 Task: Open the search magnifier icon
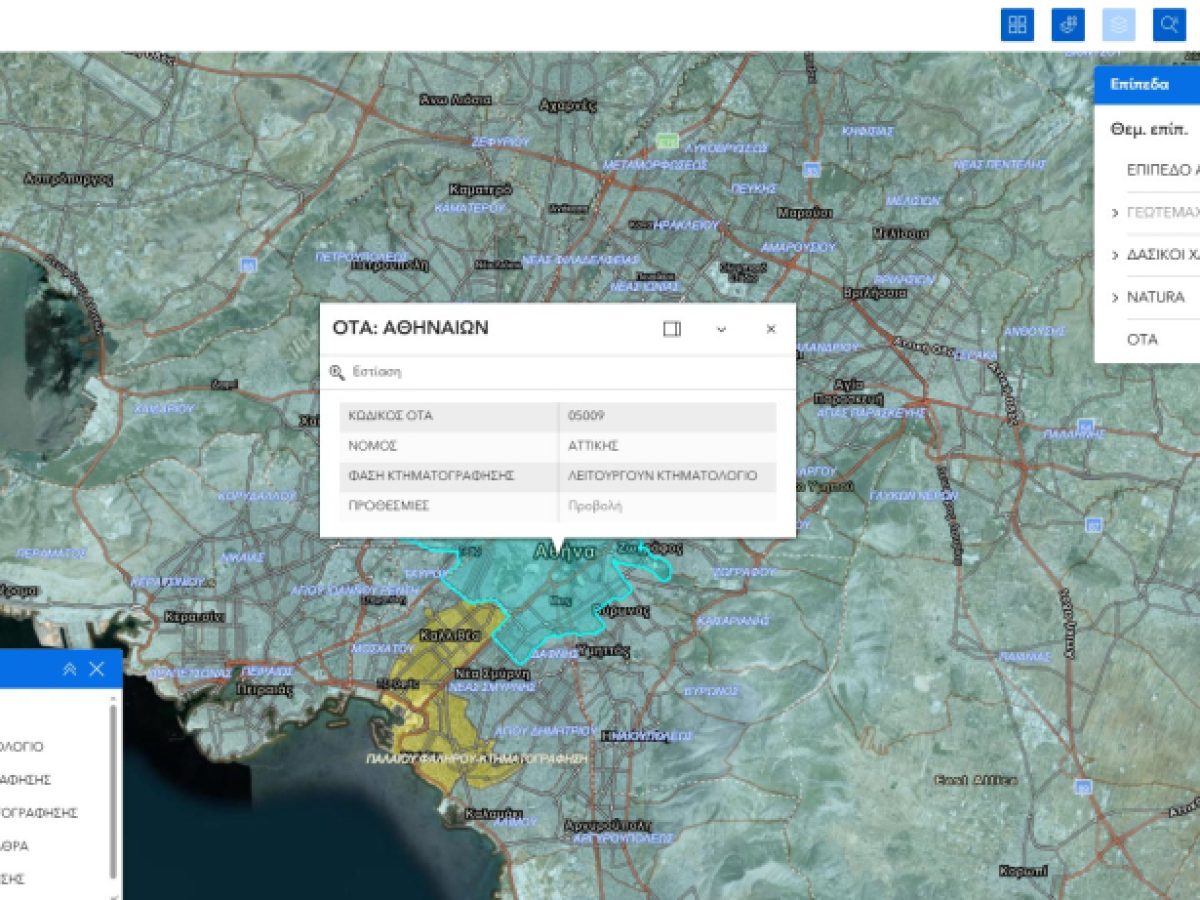click(1168, 25)
